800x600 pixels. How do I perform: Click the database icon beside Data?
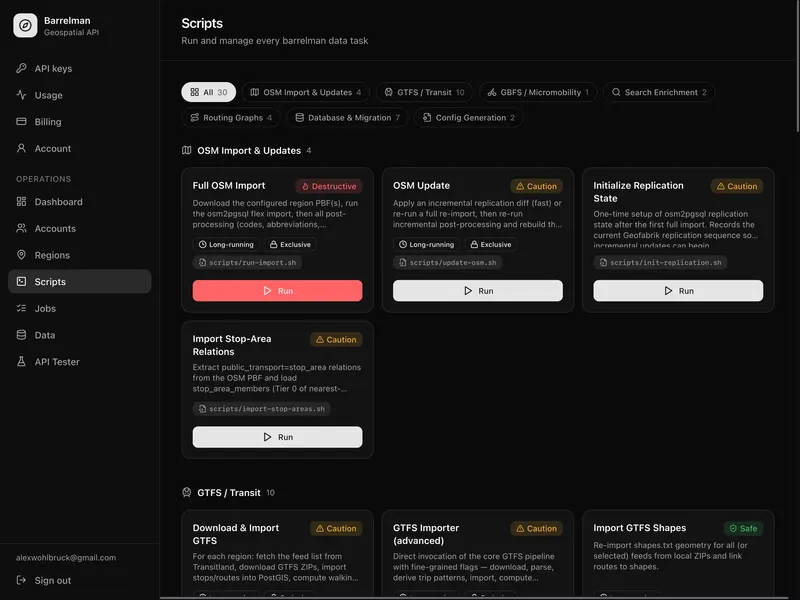(21, 335)
